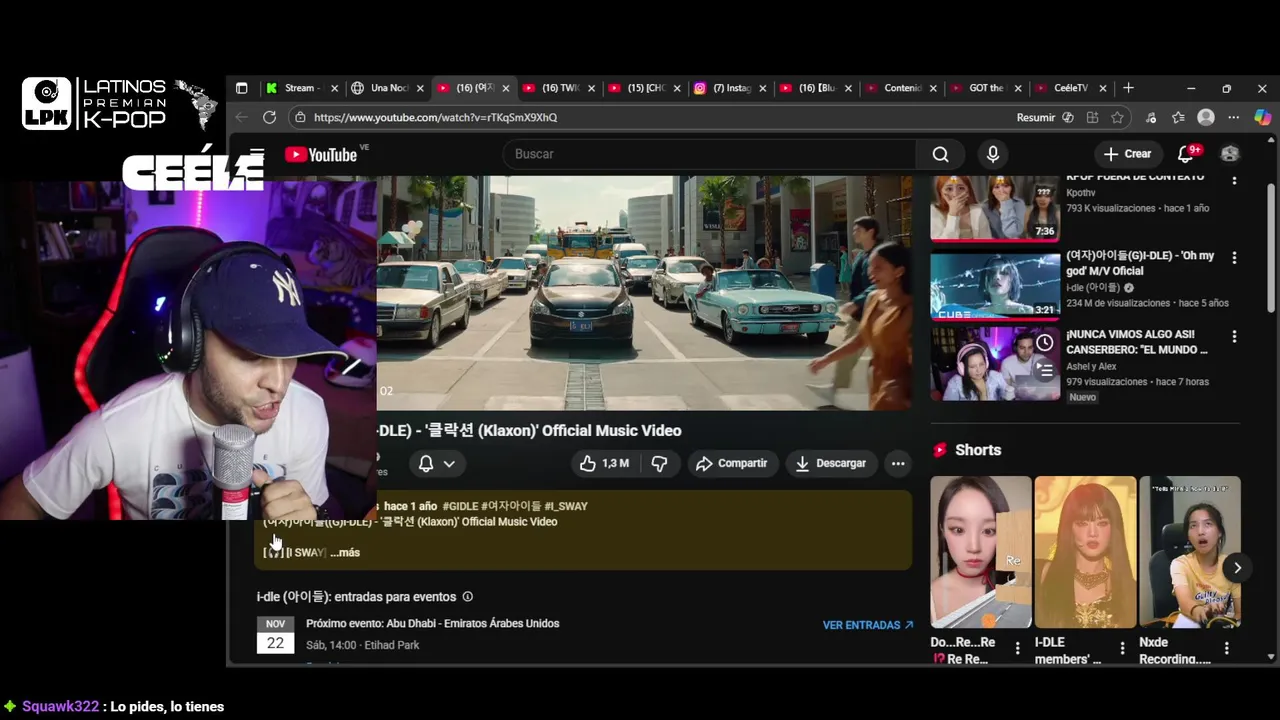Open the Copilot icon

click(x=1262, y=117)
